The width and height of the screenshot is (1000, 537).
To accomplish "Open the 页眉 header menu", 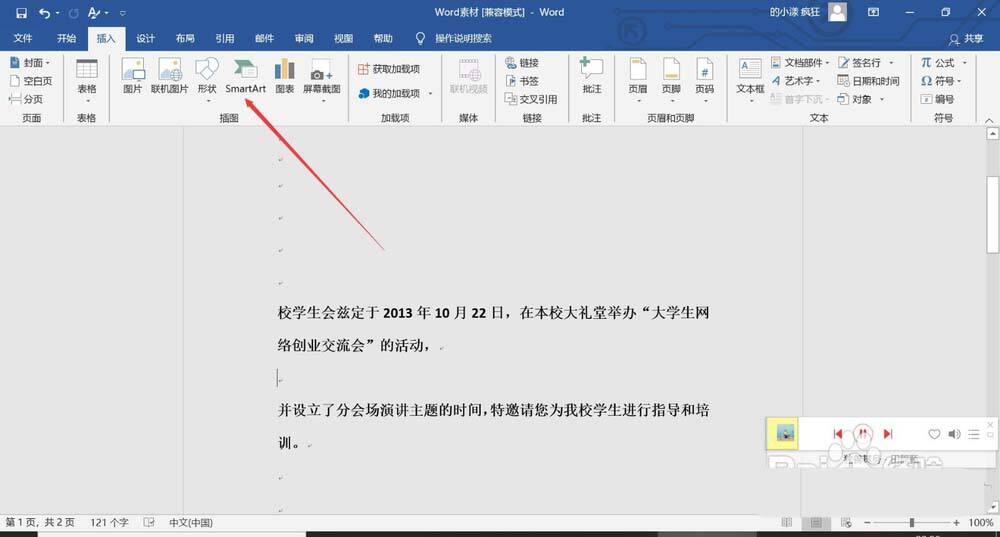I will 638,80.
